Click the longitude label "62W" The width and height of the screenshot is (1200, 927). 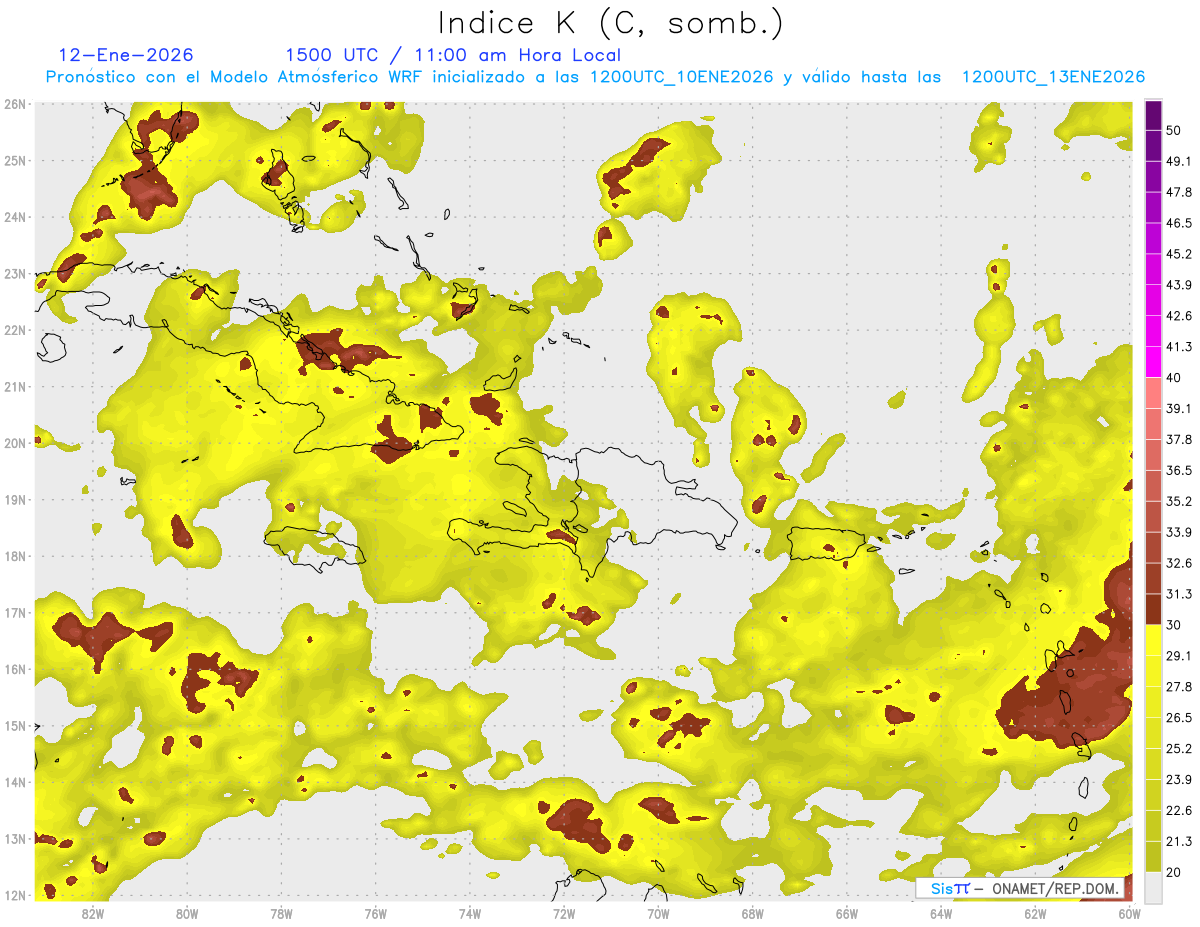point(1036,913)
